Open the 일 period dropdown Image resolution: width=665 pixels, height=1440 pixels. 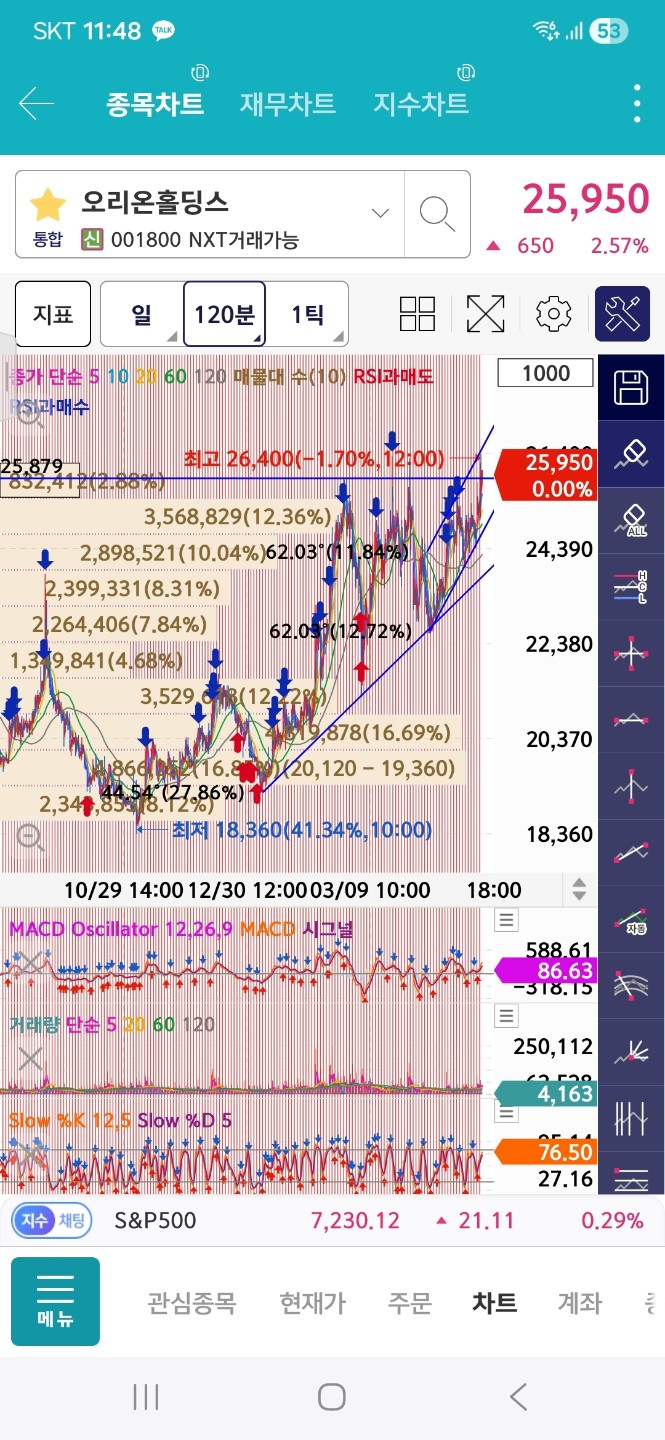click(x=142, y=314)
